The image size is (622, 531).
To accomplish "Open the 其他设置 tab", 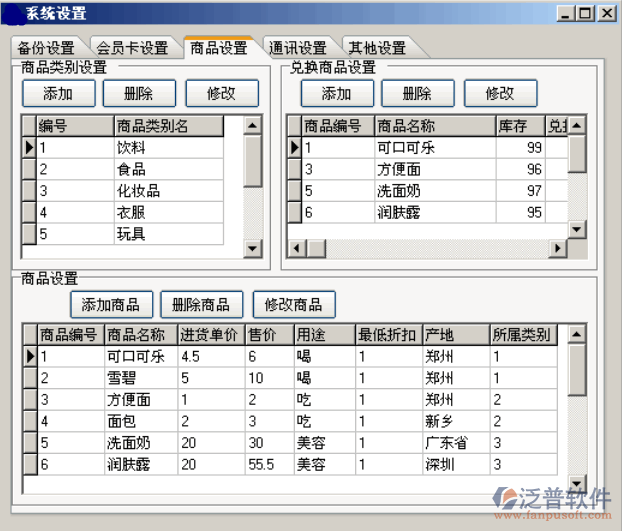I will (x=377, y=48).
